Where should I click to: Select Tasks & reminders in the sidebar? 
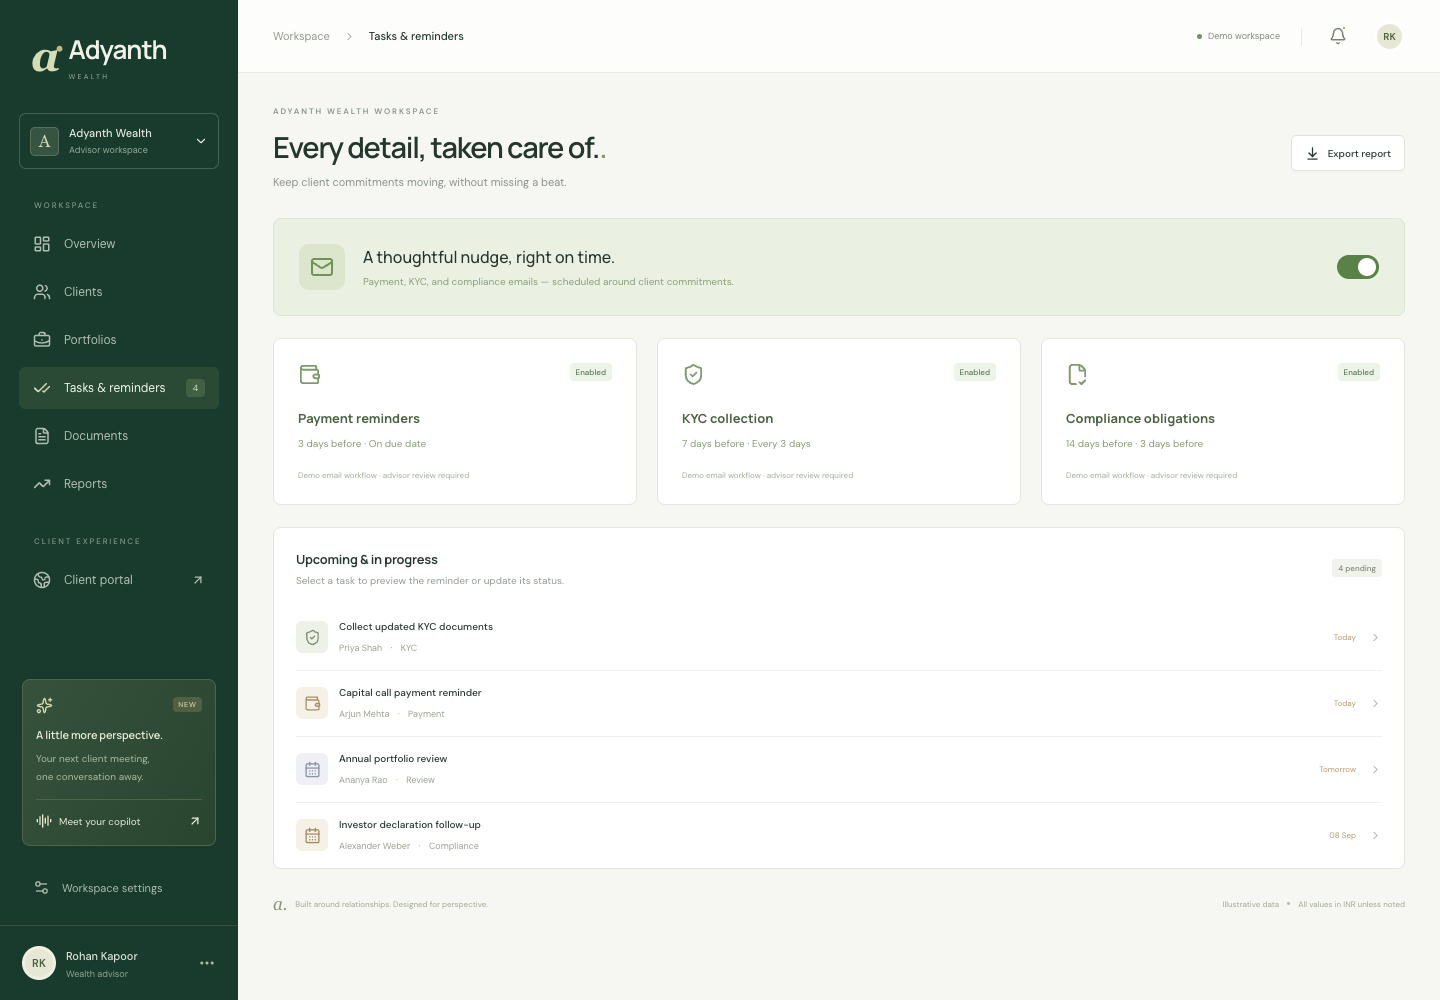(119, 388)
